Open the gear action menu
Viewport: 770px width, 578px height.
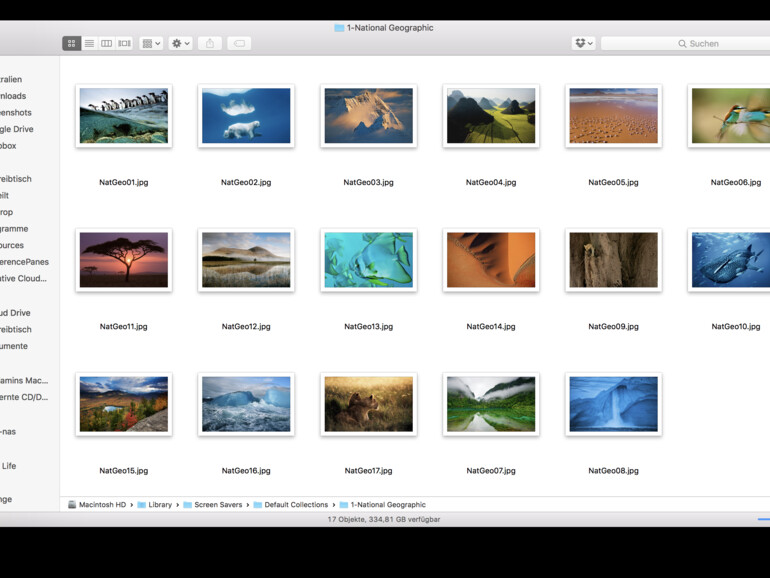pyautogui.click(x=181, y=44)
